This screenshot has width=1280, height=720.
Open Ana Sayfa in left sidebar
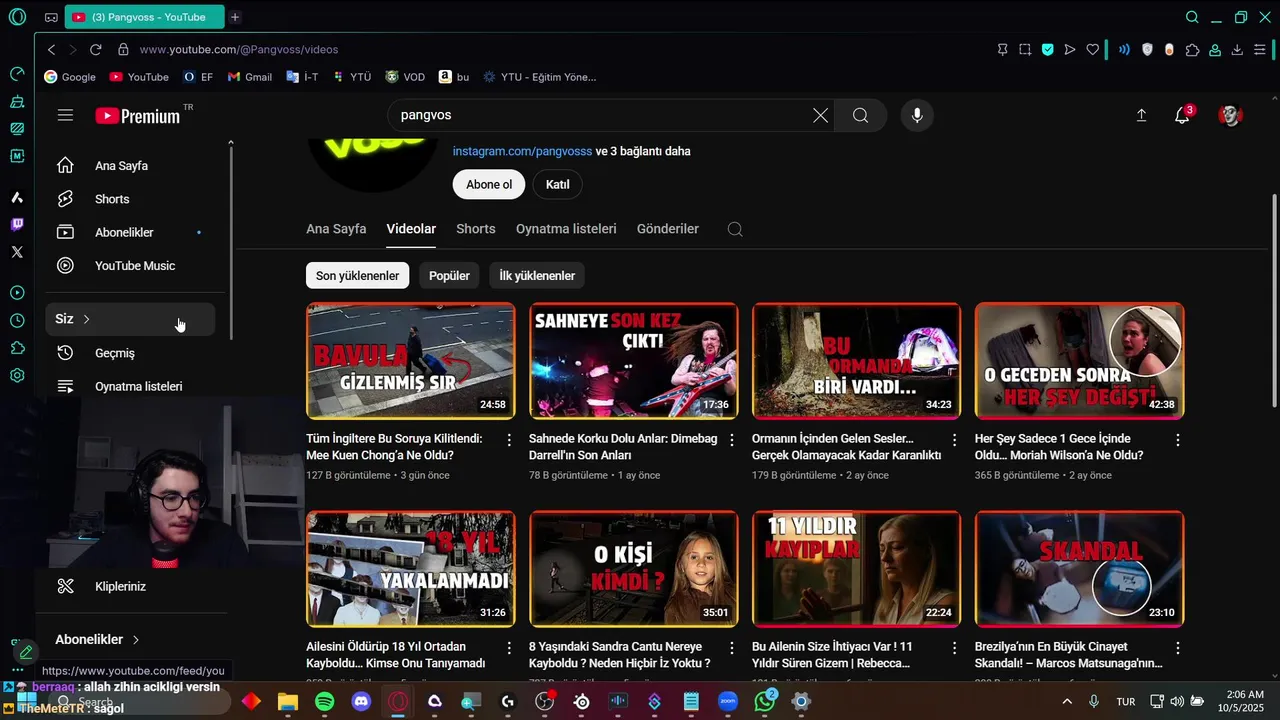click(x=130, y=166)
